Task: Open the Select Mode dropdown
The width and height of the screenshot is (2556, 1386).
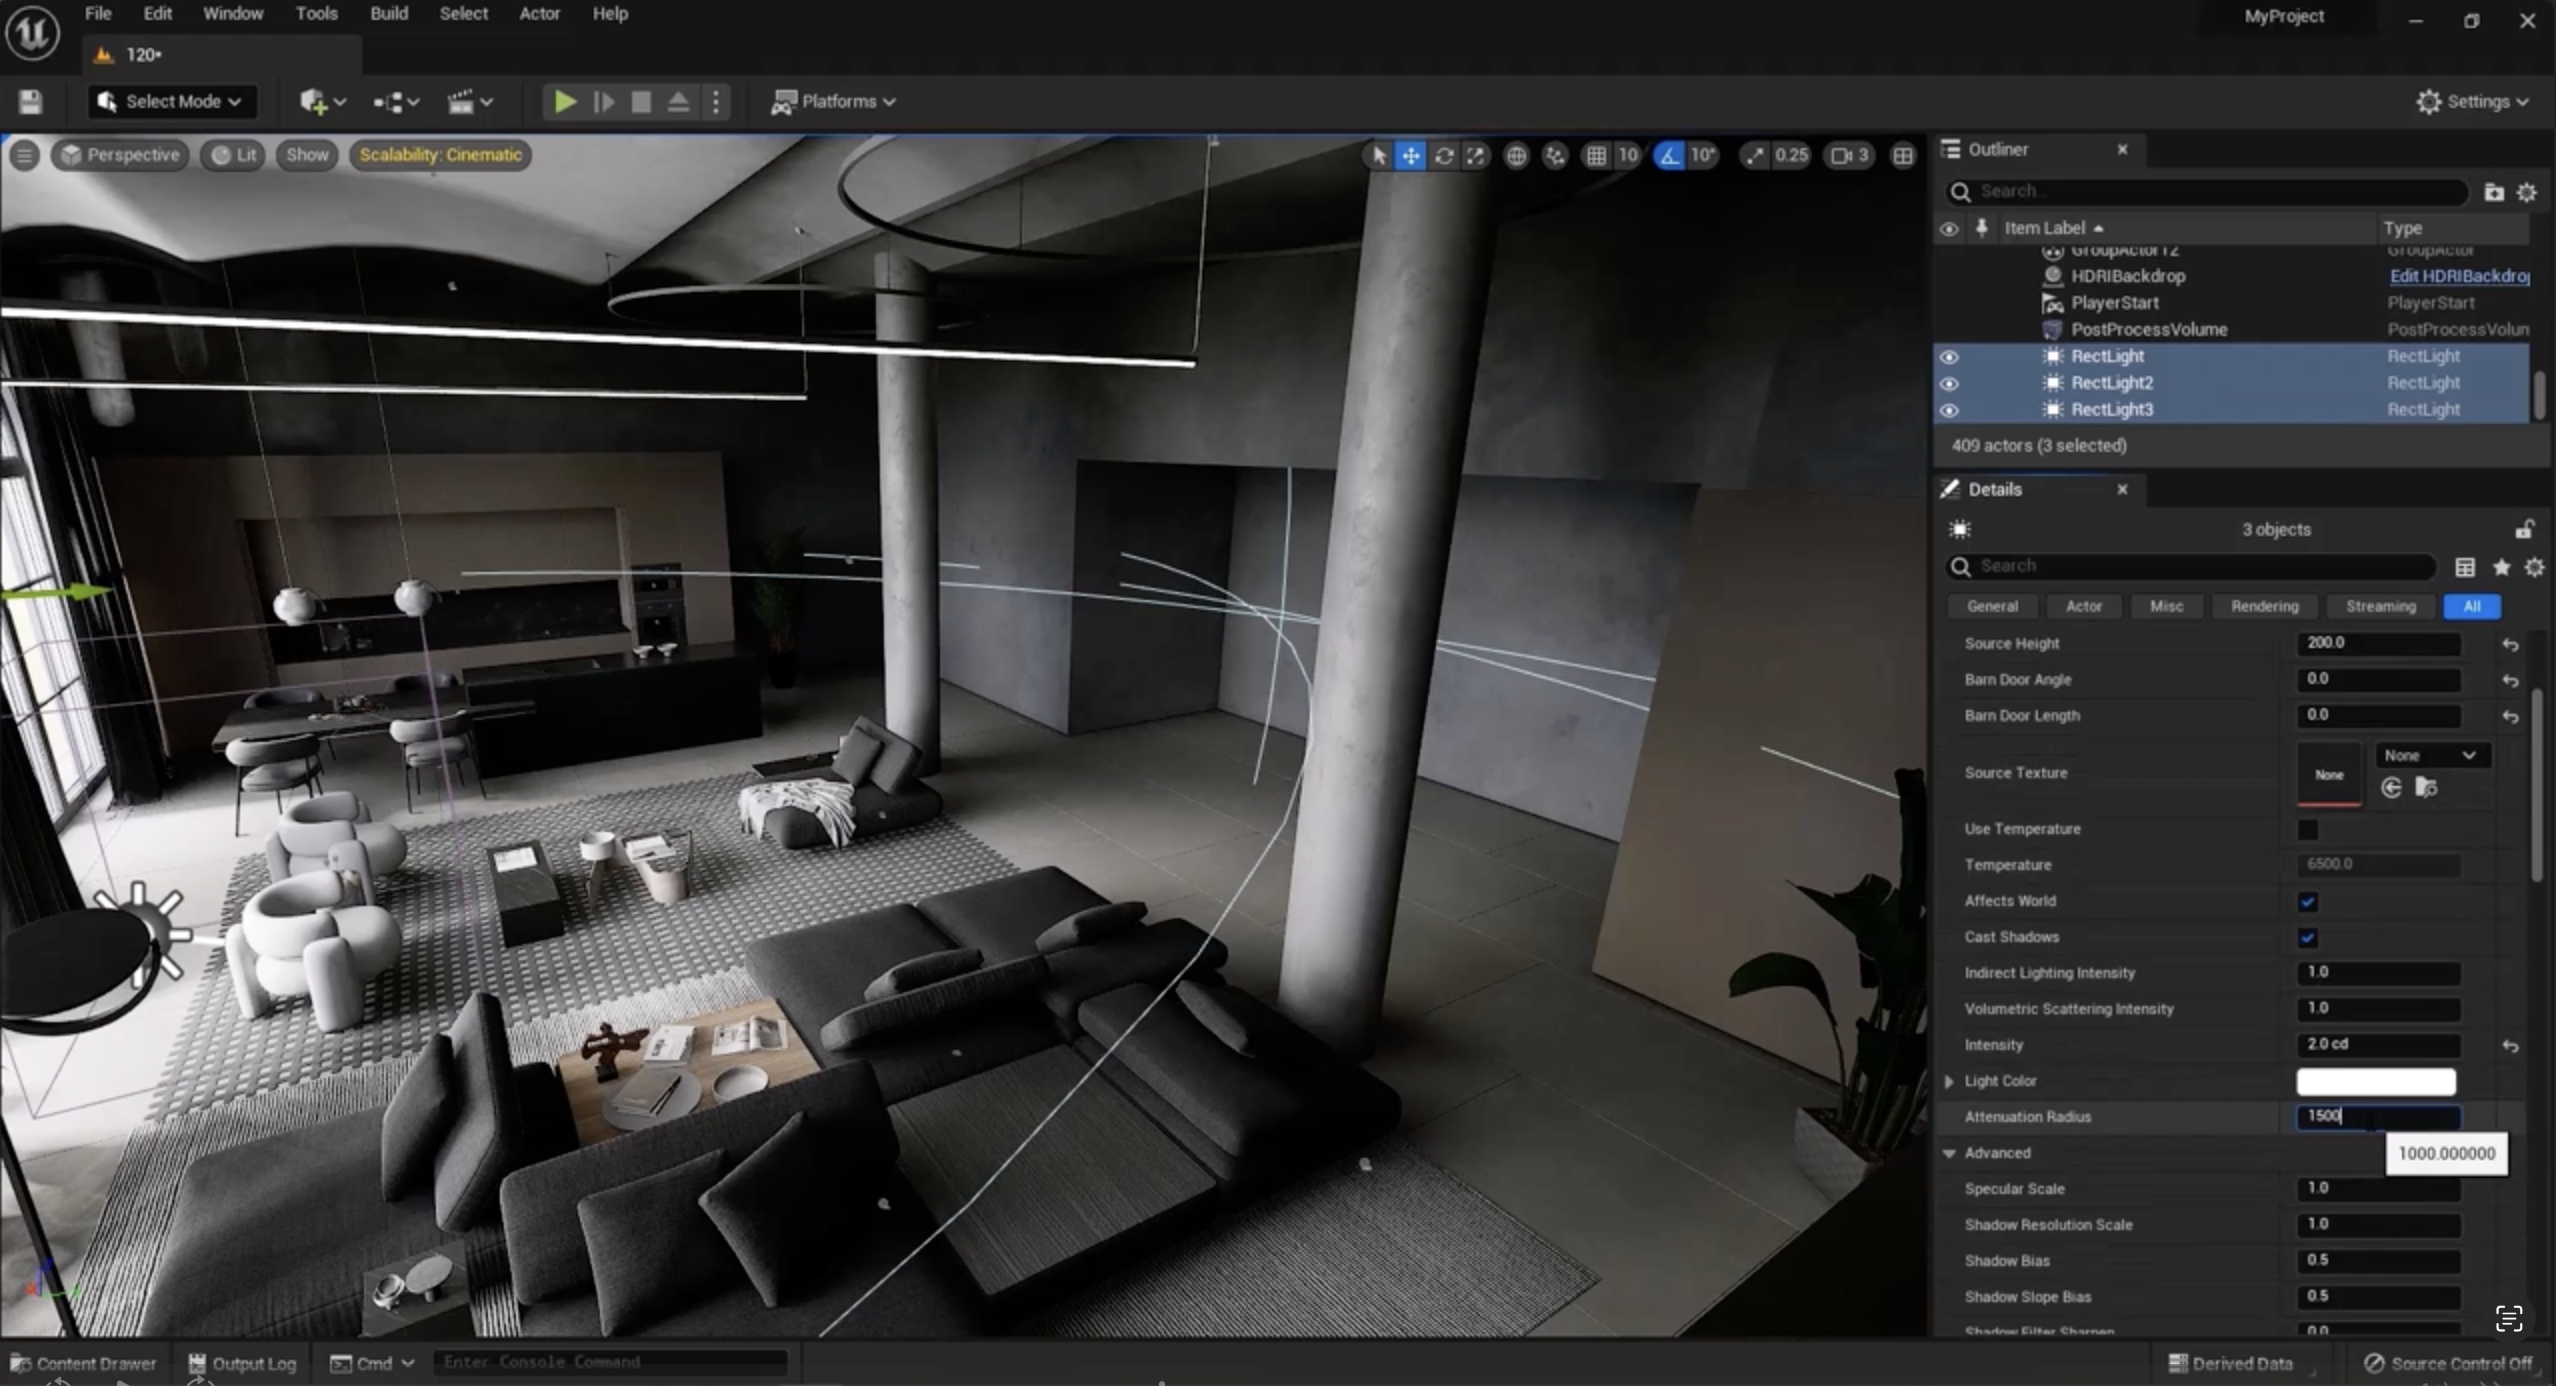Action: [x=173, y=101]
